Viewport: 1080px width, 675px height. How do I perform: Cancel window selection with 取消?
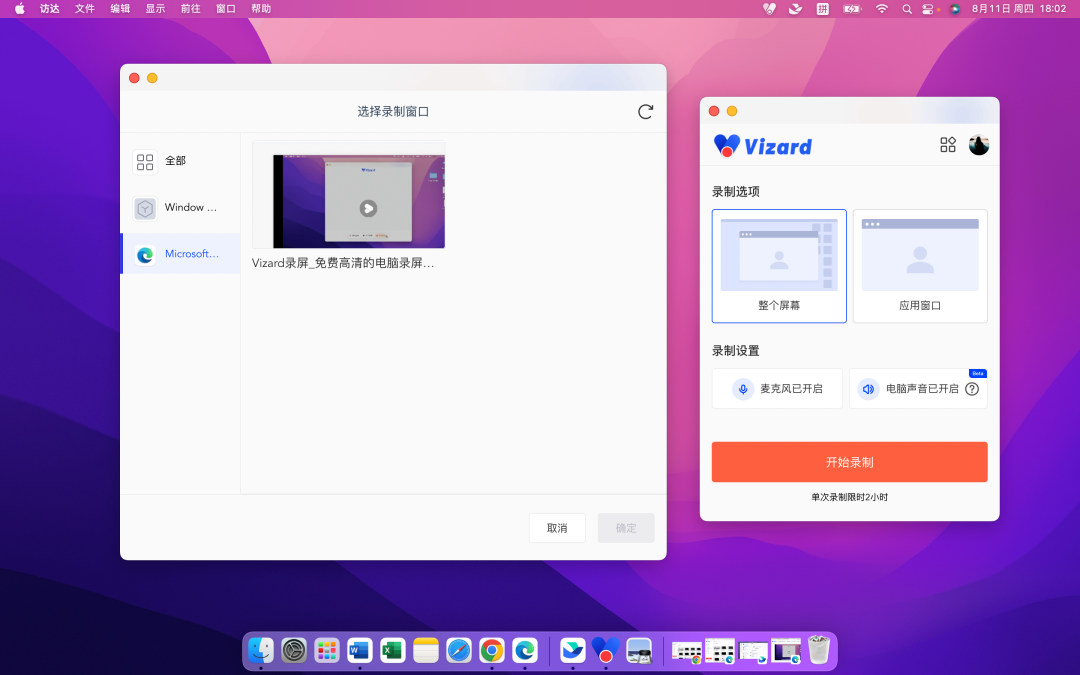[x=557, y=527]
